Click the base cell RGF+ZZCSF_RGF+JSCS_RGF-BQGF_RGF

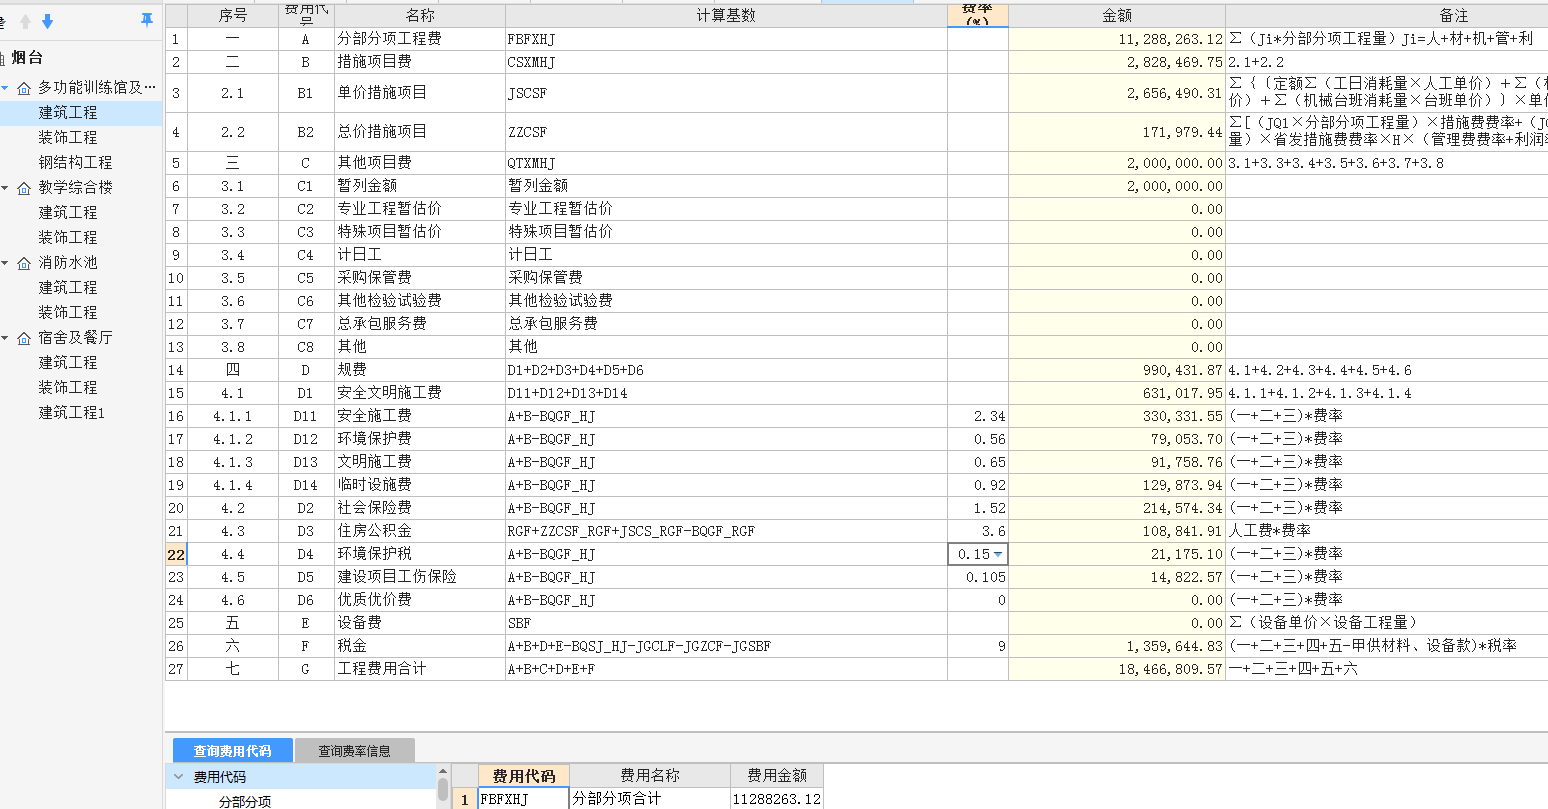click(x=726, y=531)
